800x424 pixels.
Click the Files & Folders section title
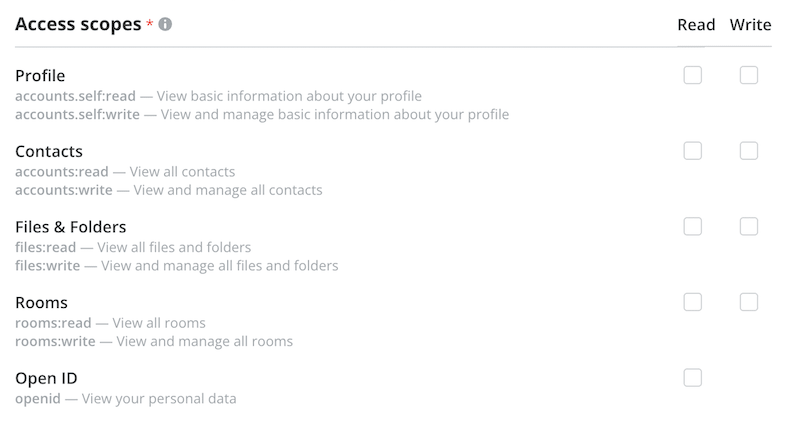(x=71, y=227)
